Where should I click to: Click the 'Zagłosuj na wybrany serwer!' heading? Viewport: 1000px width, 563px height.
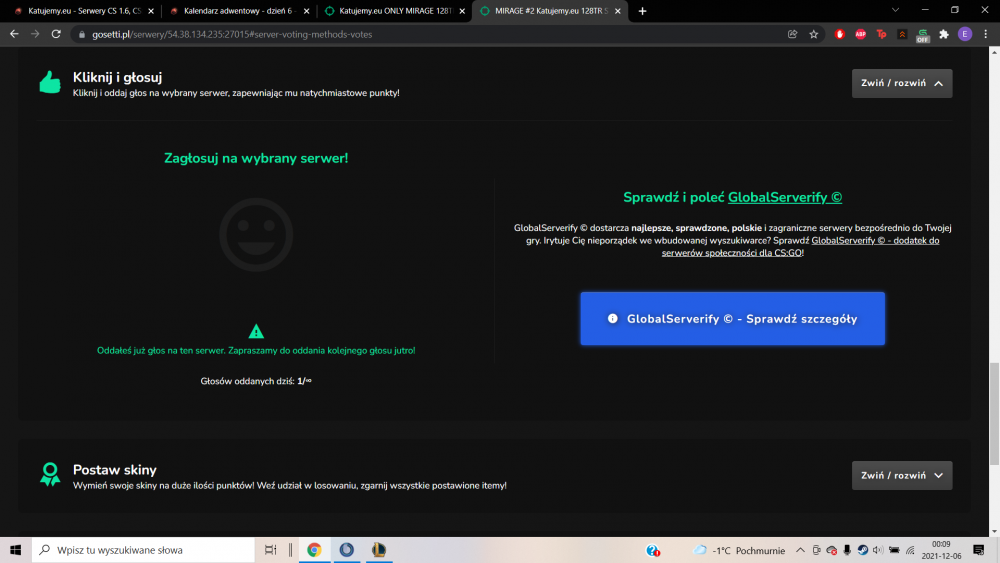tap(256, 158)
